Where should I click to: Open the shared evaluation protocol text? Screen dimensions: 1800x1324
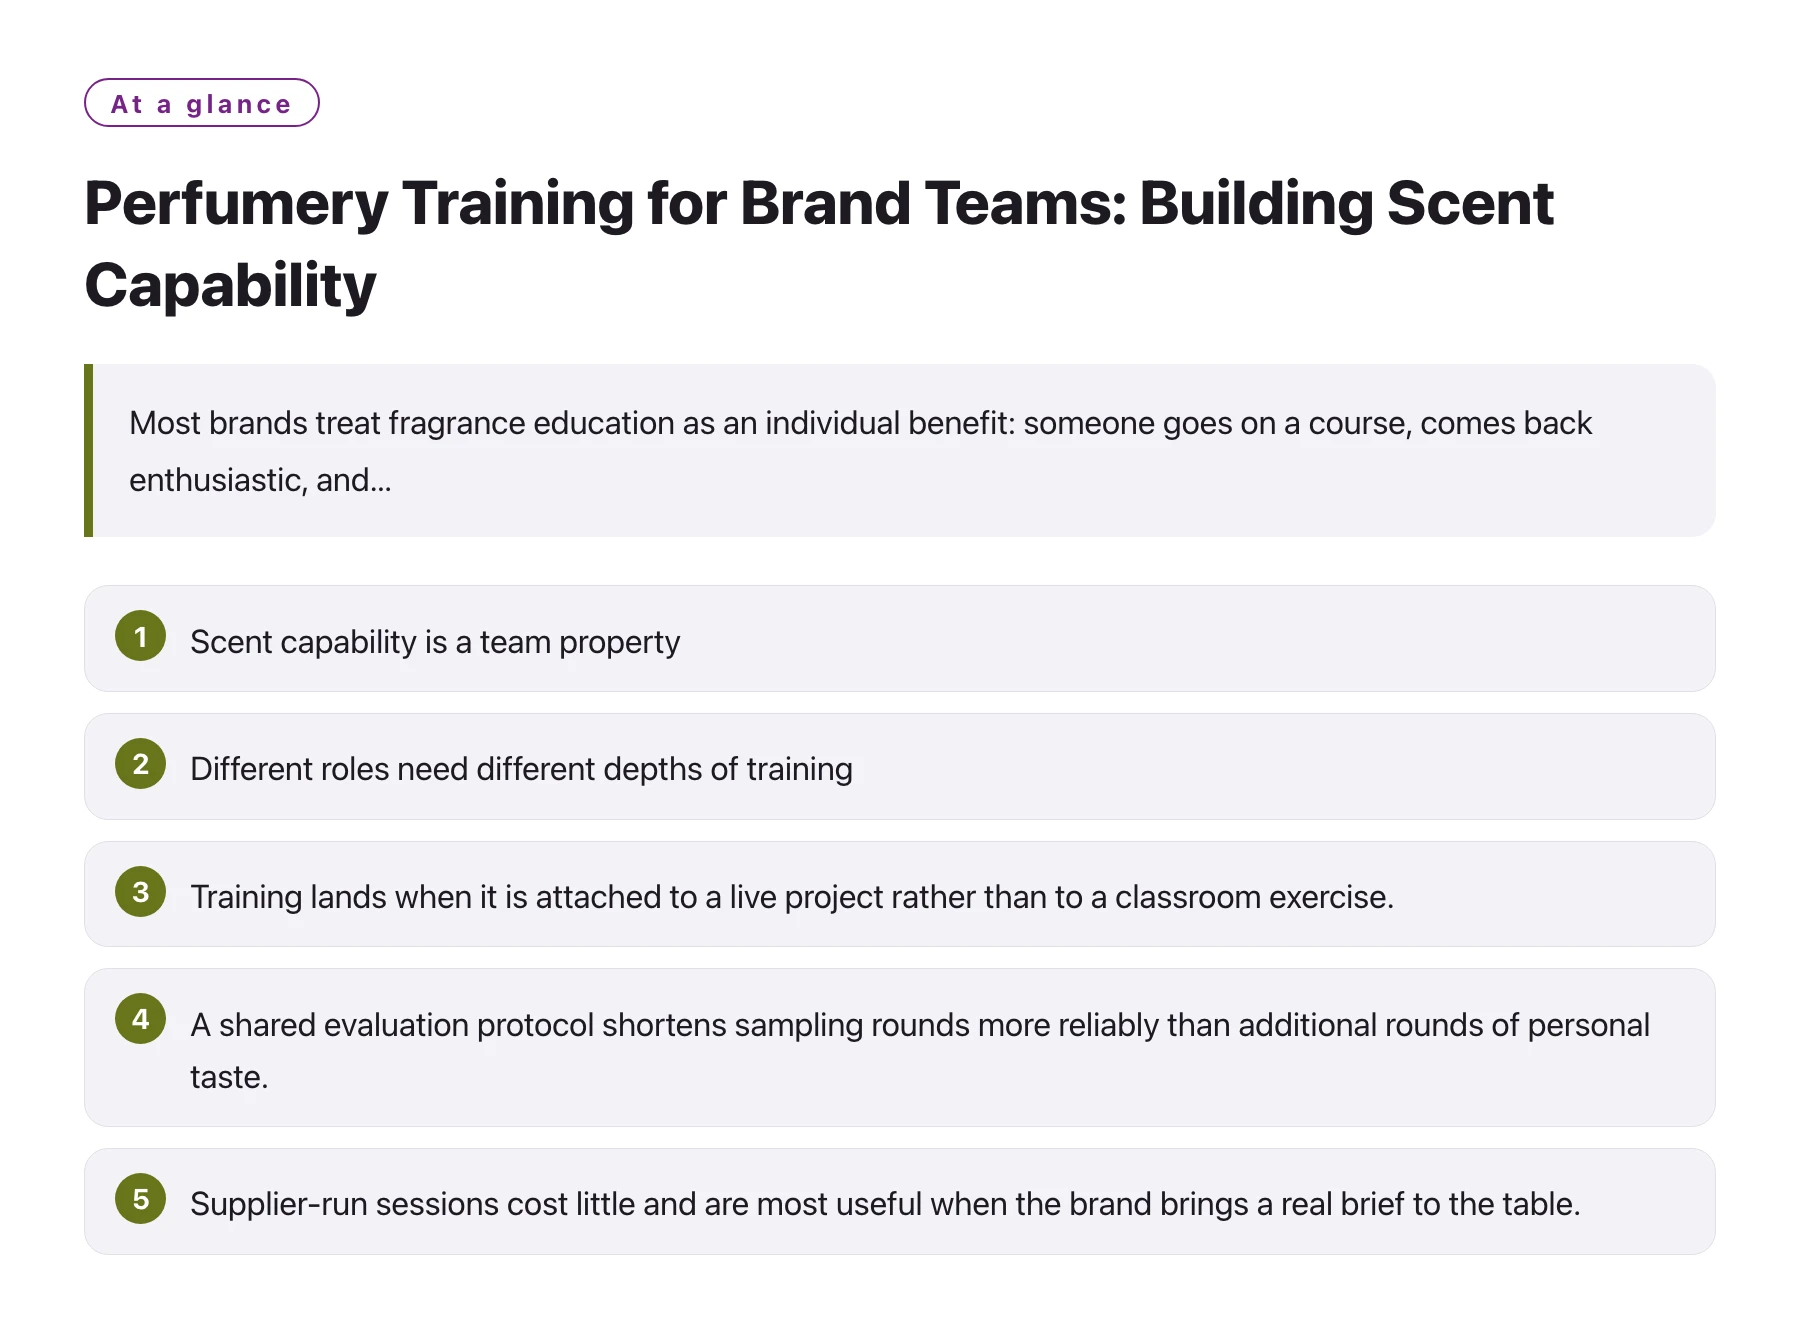tap(920, 1050)
